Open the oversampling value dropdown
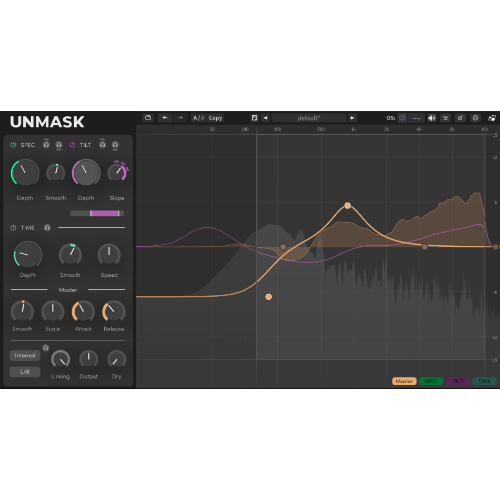Image resolution: width=500 pixels, height=500 pixels. [x=416, y=118]
